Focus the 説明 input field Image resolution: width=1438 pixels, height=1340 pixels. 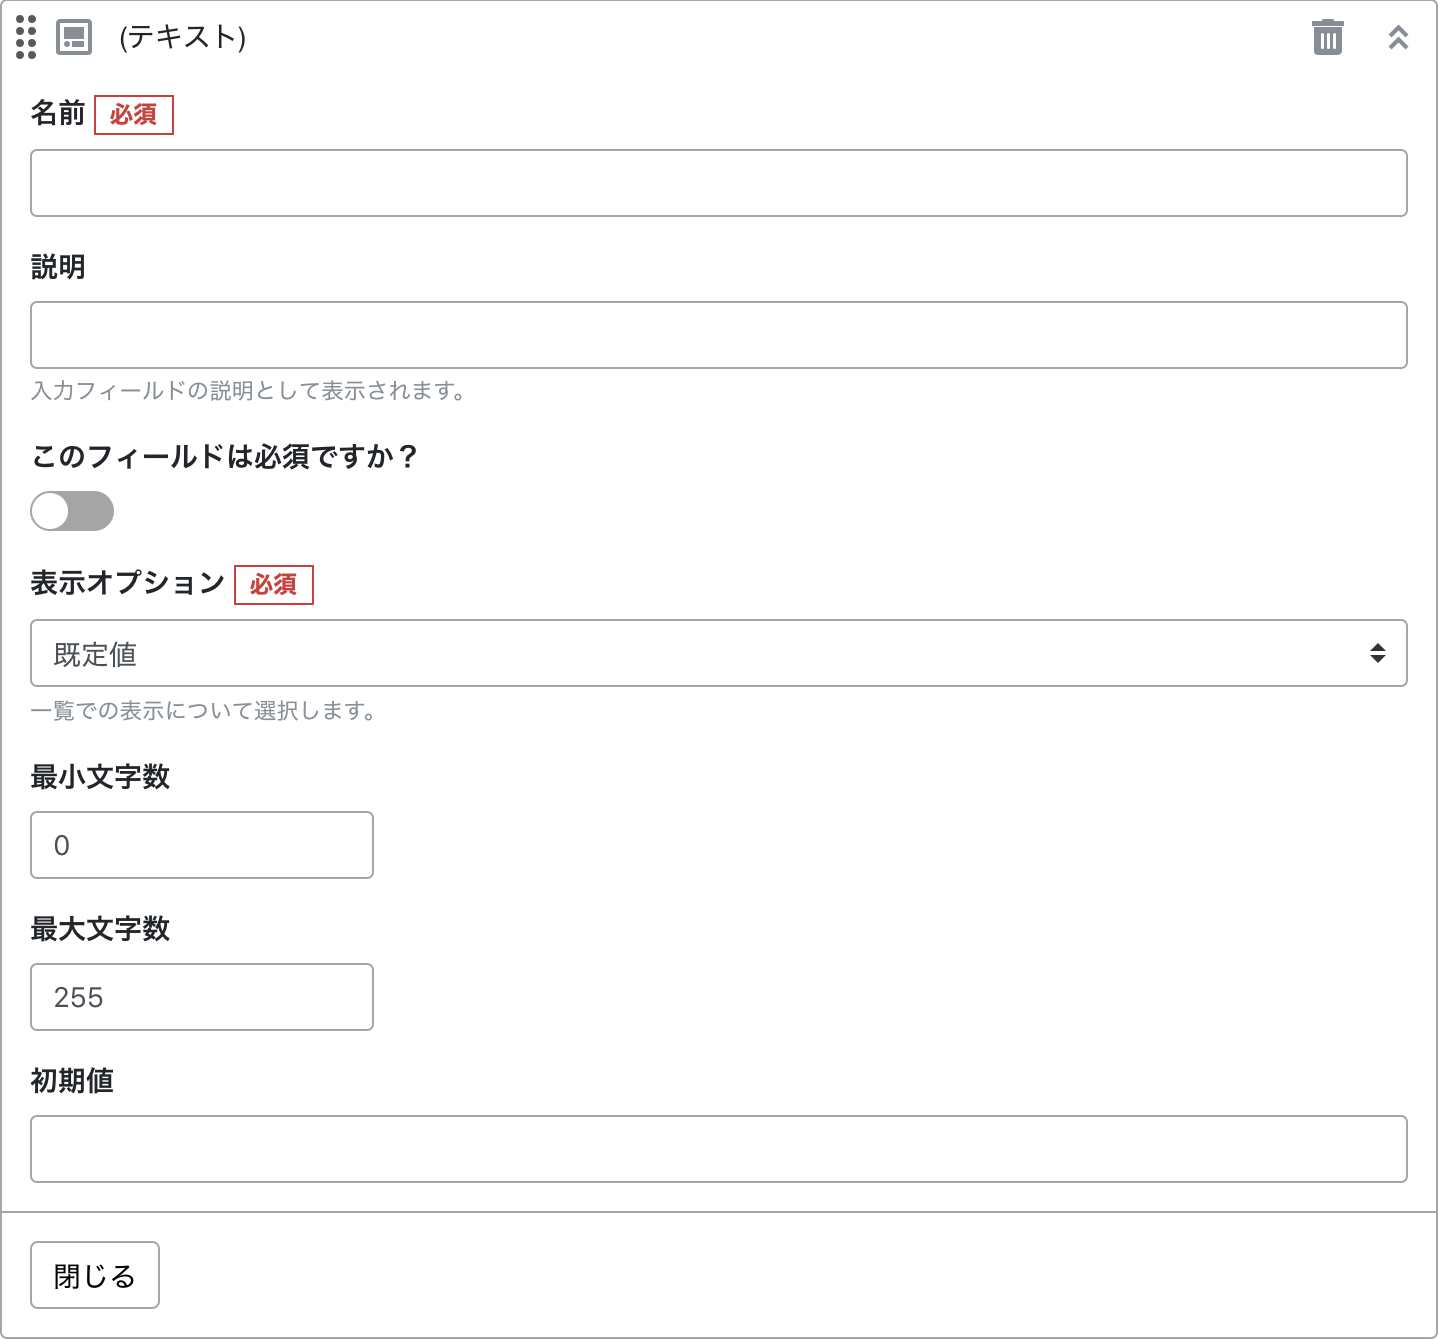tap(718, 335)
